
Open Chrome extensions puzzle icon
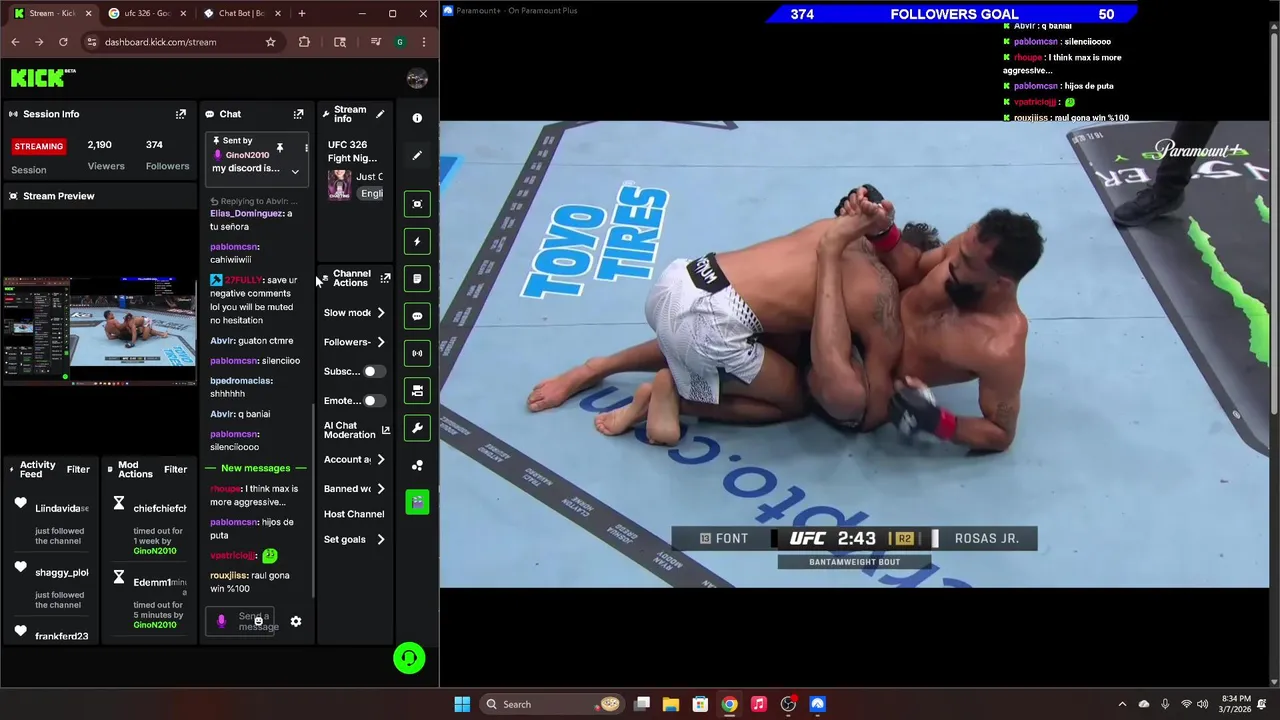[304, 42]
